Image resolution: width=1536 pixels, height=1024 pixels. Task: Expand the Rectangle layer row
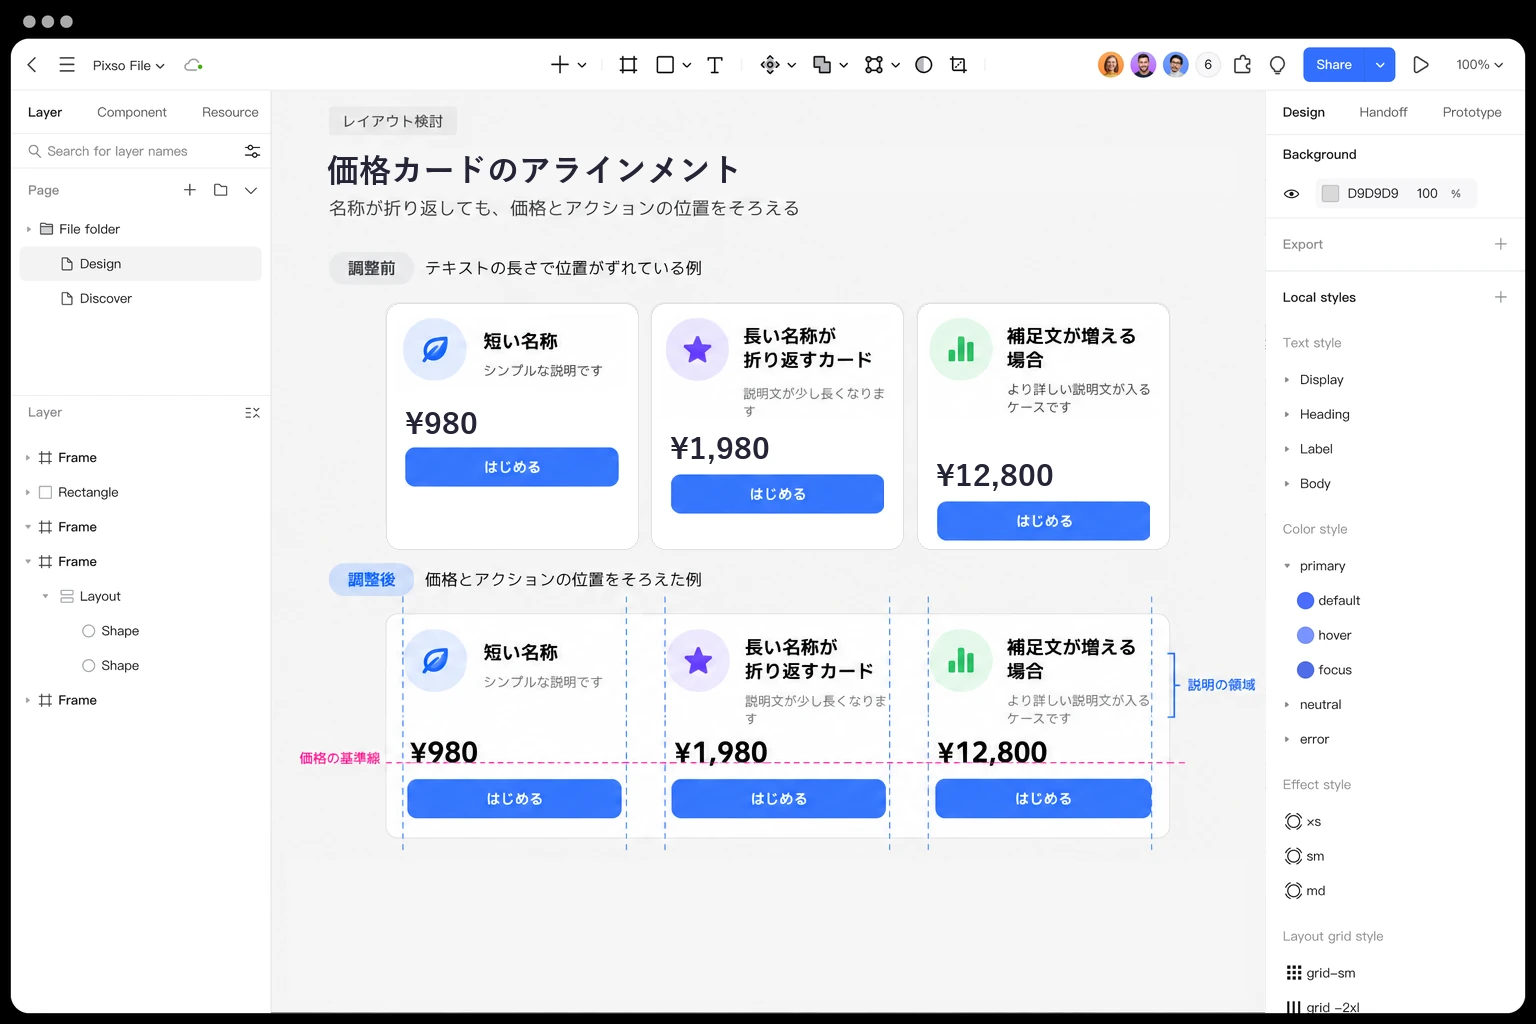(28, 492)
